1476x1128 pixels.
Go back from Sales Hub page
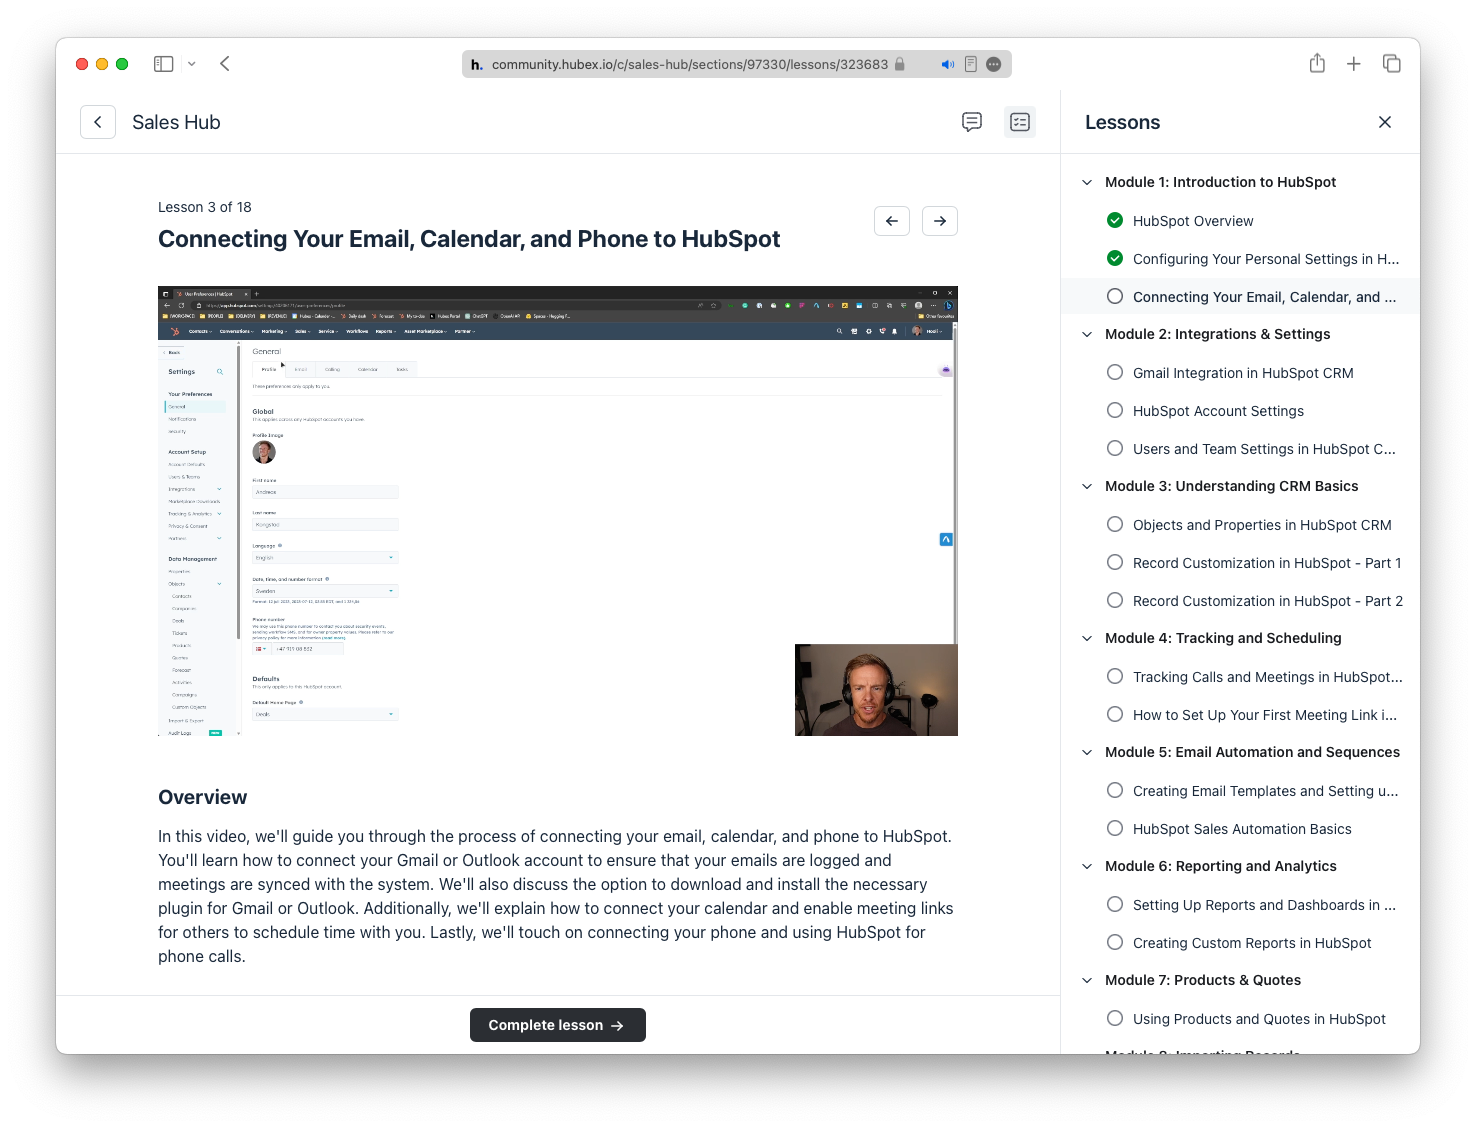pyautogui.click(x=98, y=122)
